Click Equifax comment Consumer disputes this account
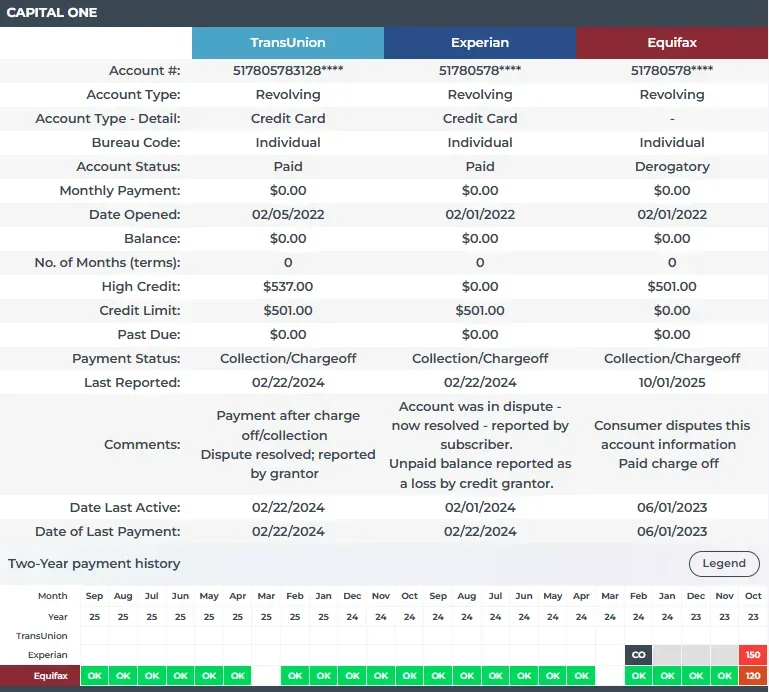 672,435
